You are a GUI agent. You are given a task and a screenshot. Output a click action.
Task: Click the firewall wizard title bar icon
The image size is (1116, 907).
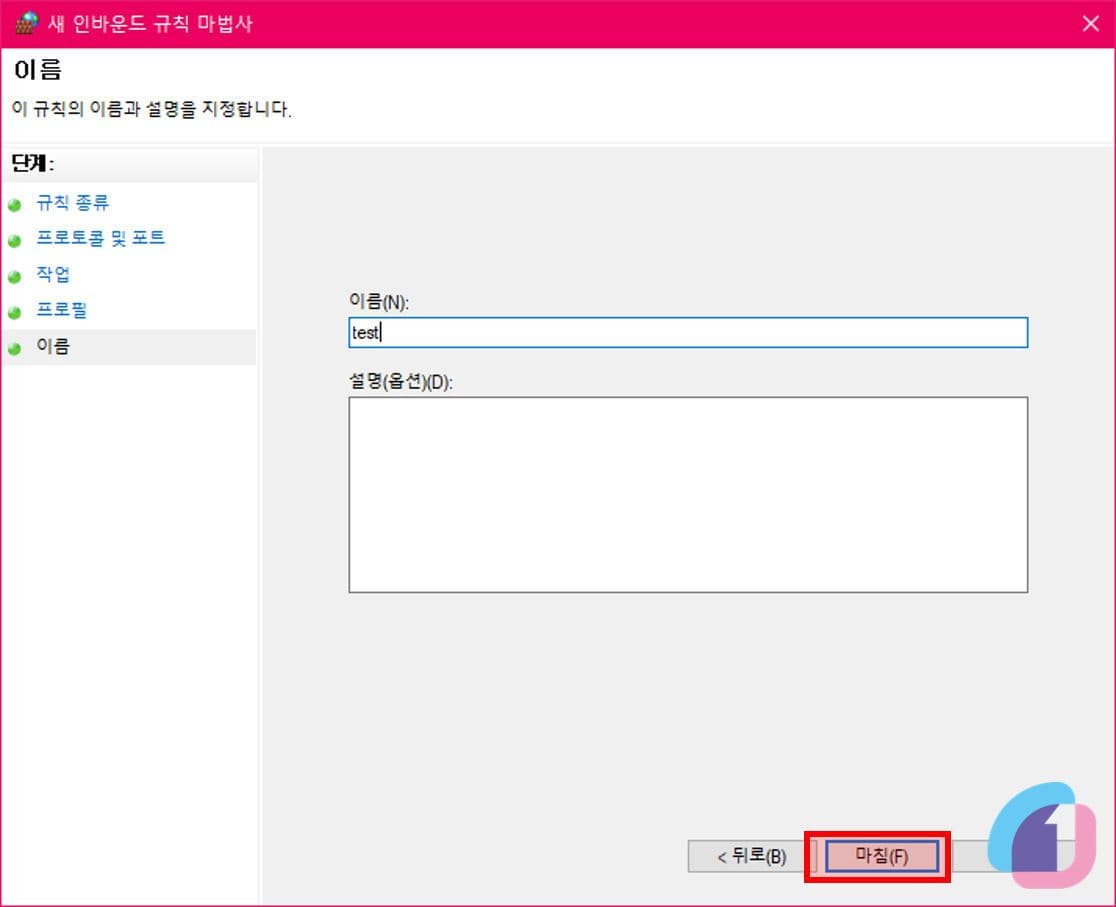[x=26, y=23]
